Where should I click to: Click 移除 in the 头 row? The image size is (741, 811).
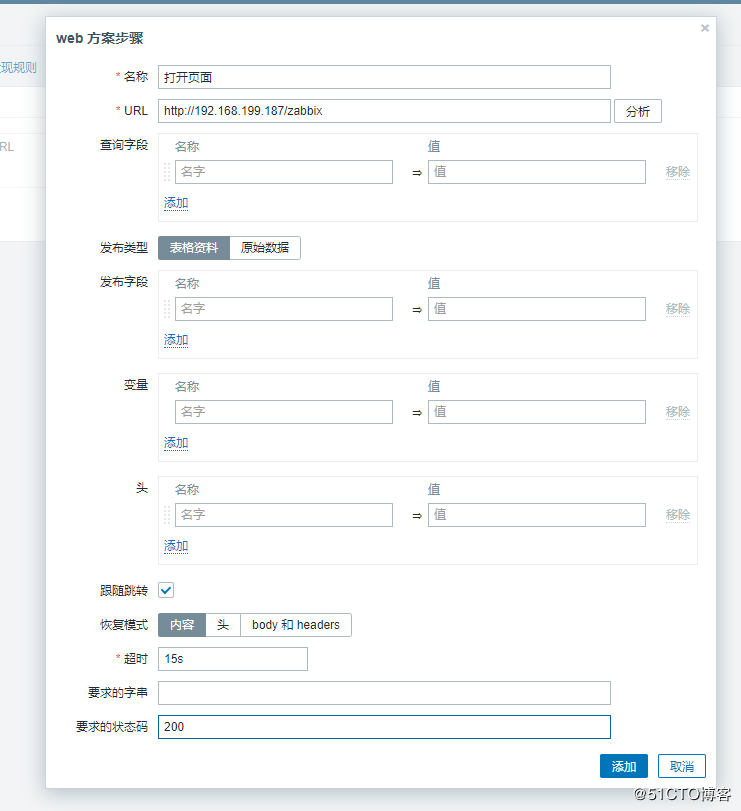click(678, 515)
